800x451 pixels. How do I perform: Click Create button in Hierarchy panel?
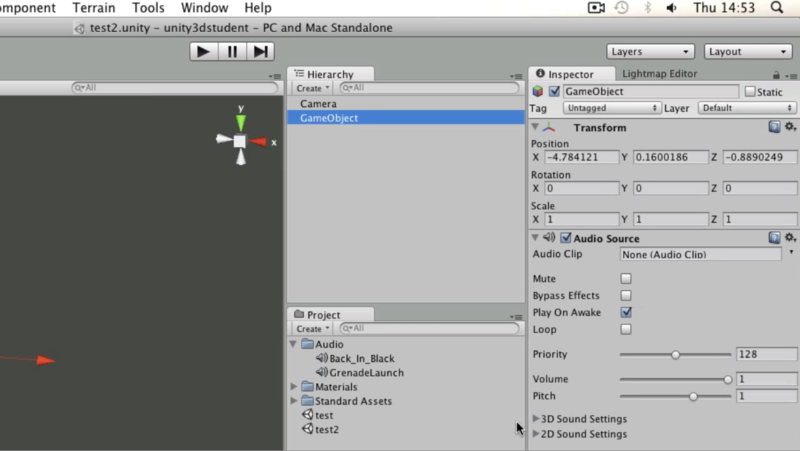point(312,88)
